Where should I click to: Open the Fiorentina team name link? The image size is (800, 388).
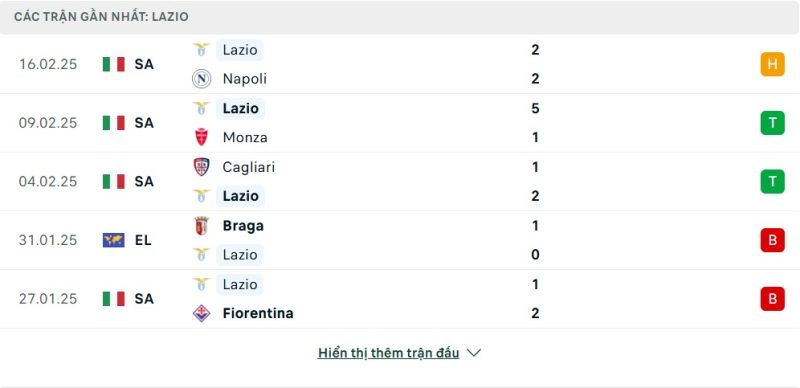(258, 313)
